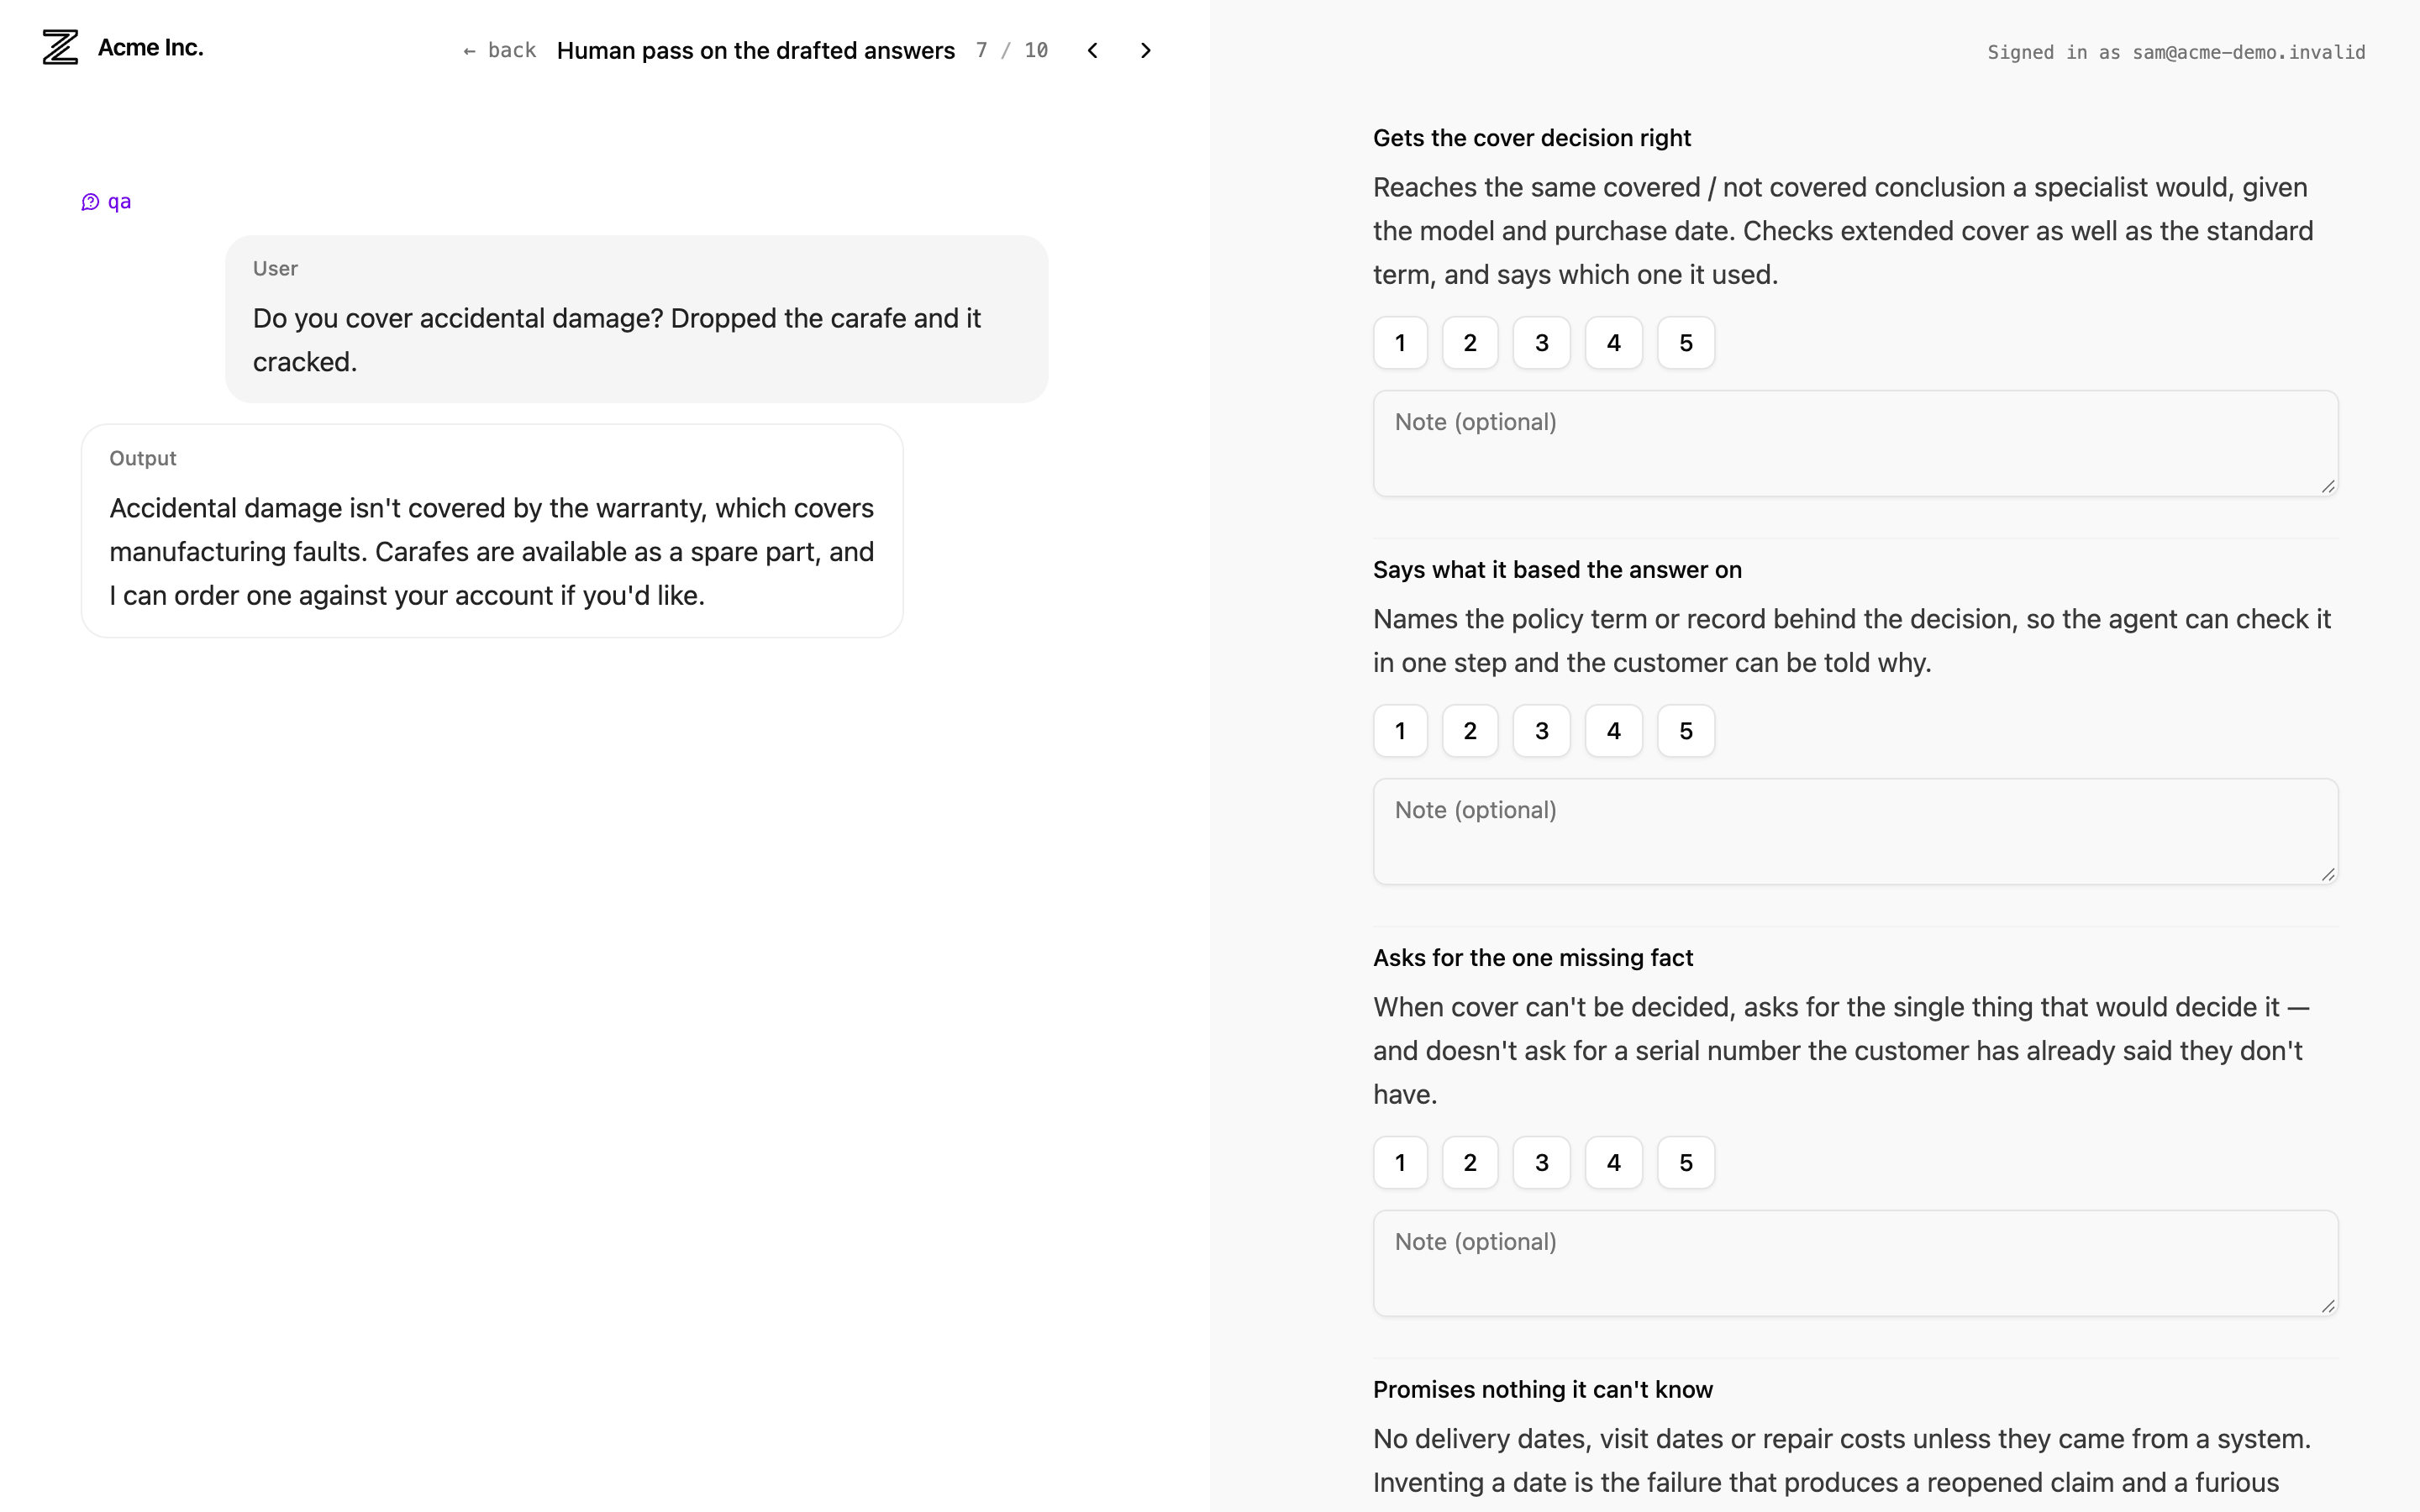Focus the cover decision note field
Viewport: 2420px width, 1512px height.
tap(1855, 443)
